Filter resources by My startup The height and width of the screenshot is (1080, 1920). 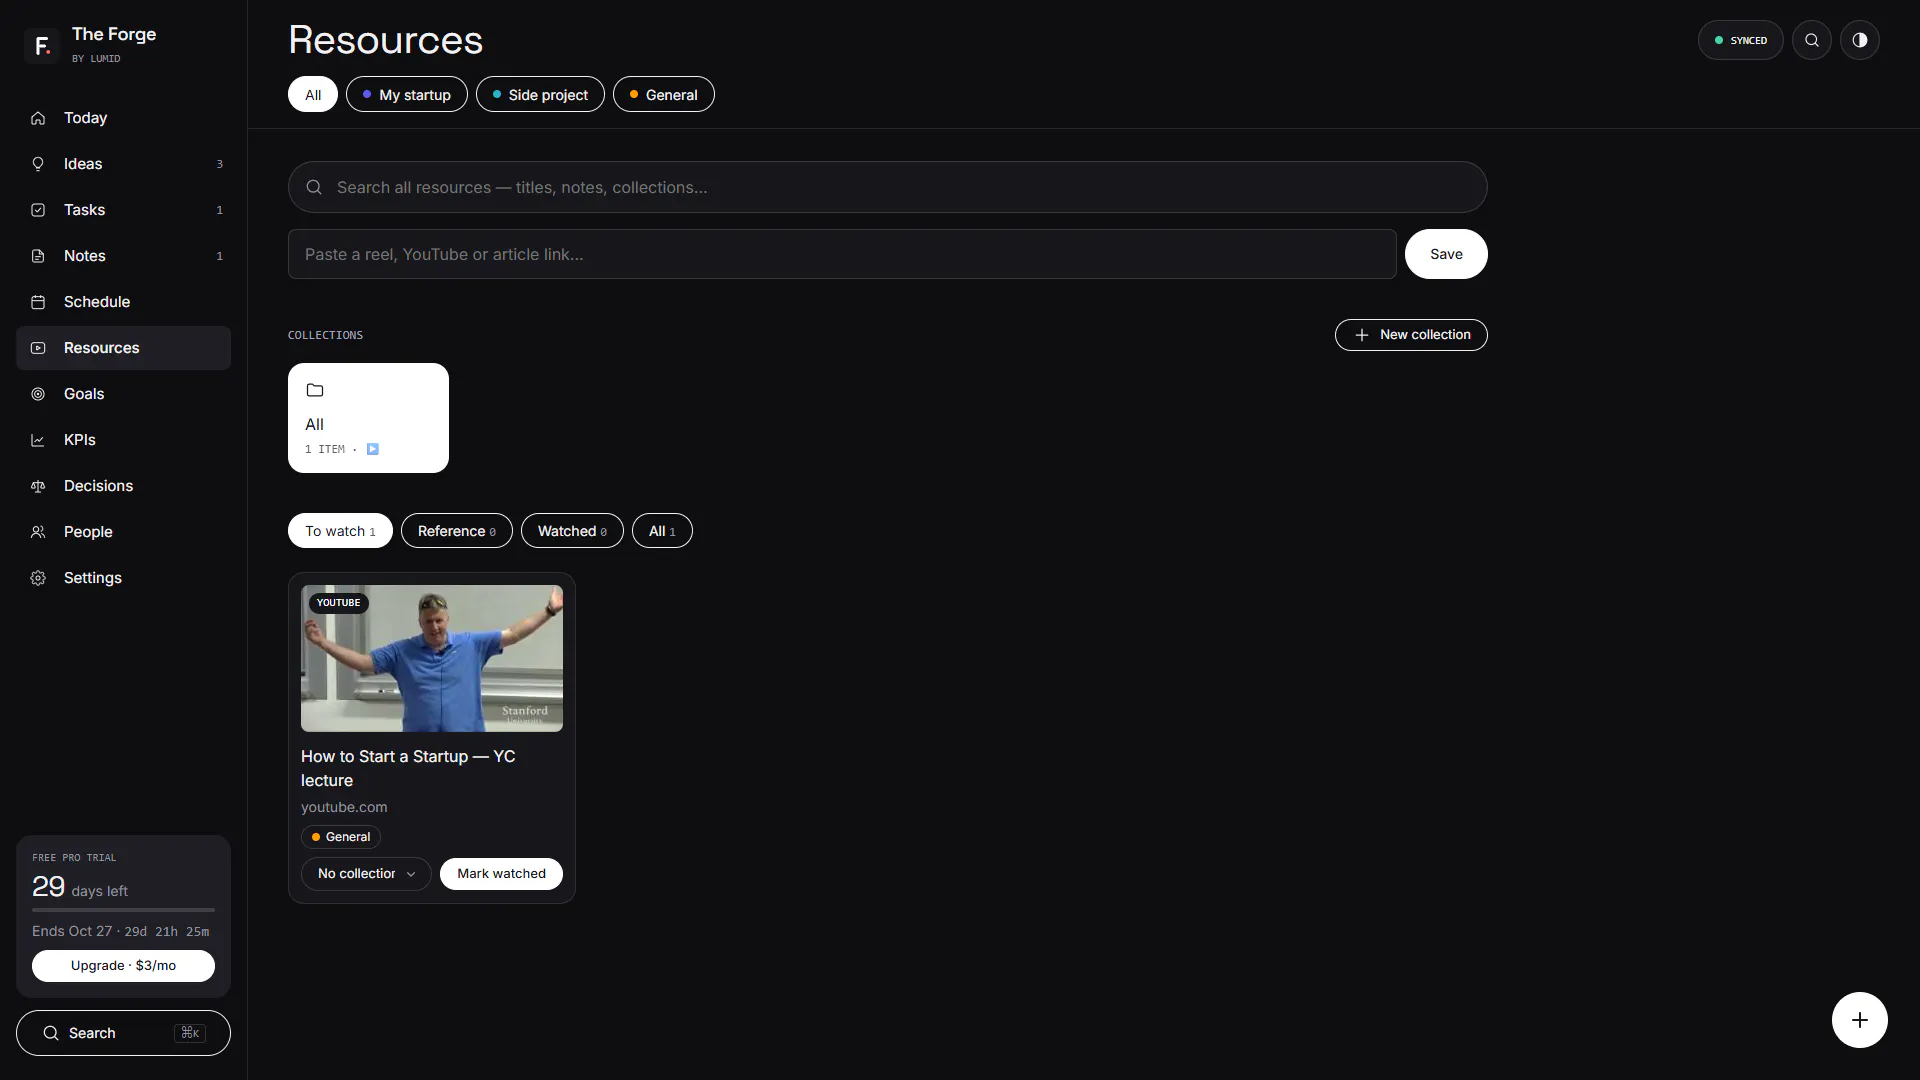coord(407,94)
